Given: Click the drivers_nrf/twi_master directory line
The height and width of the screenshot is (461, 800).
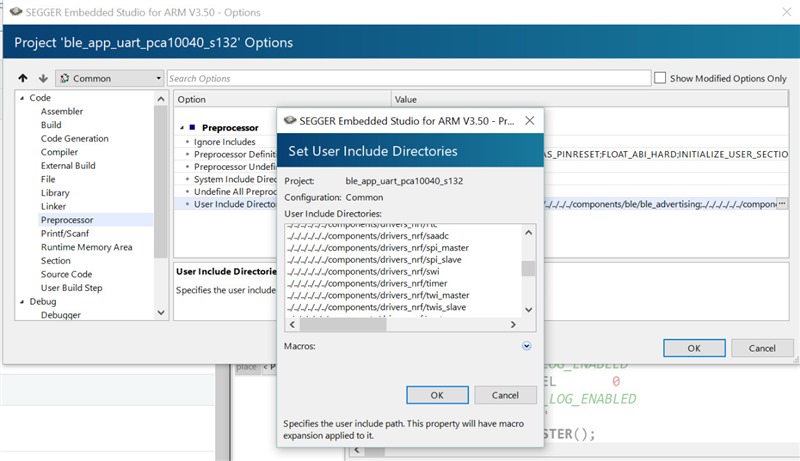Looking at the screenshot, I should (x=378, y=295).
